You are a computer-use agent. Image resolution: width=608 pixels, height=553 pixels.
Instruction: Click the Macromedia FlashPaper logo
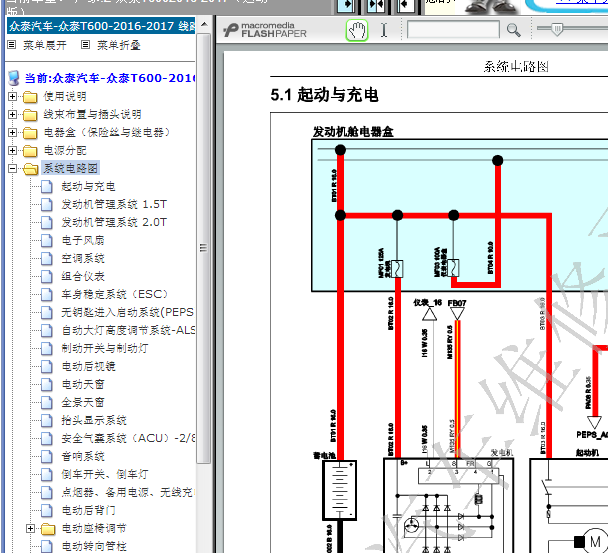point(265,30)
